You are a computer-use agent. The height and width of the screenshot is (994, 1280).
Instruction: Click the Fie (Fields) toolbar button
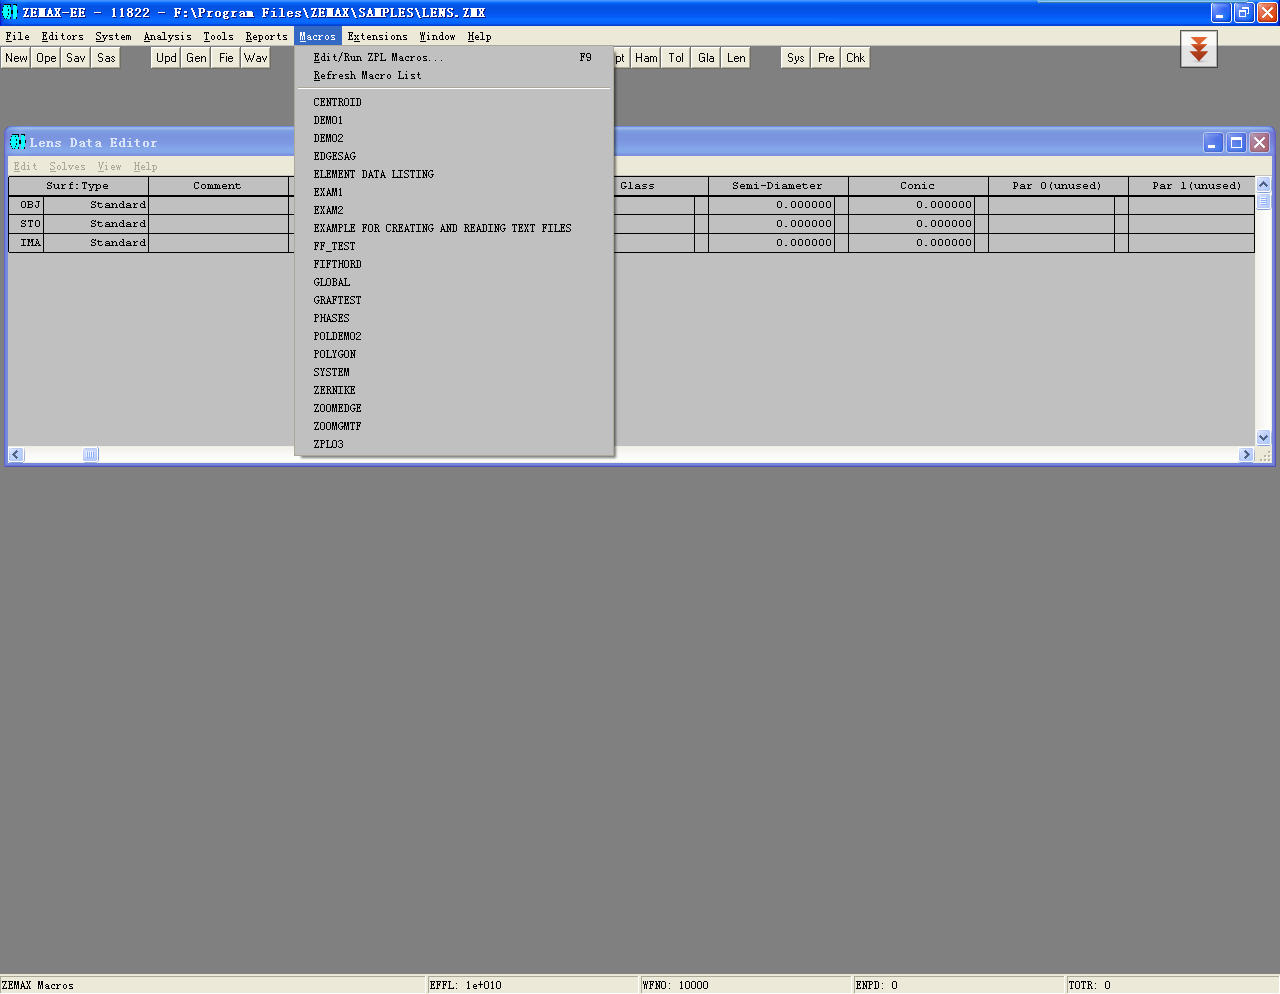[226, 58]
